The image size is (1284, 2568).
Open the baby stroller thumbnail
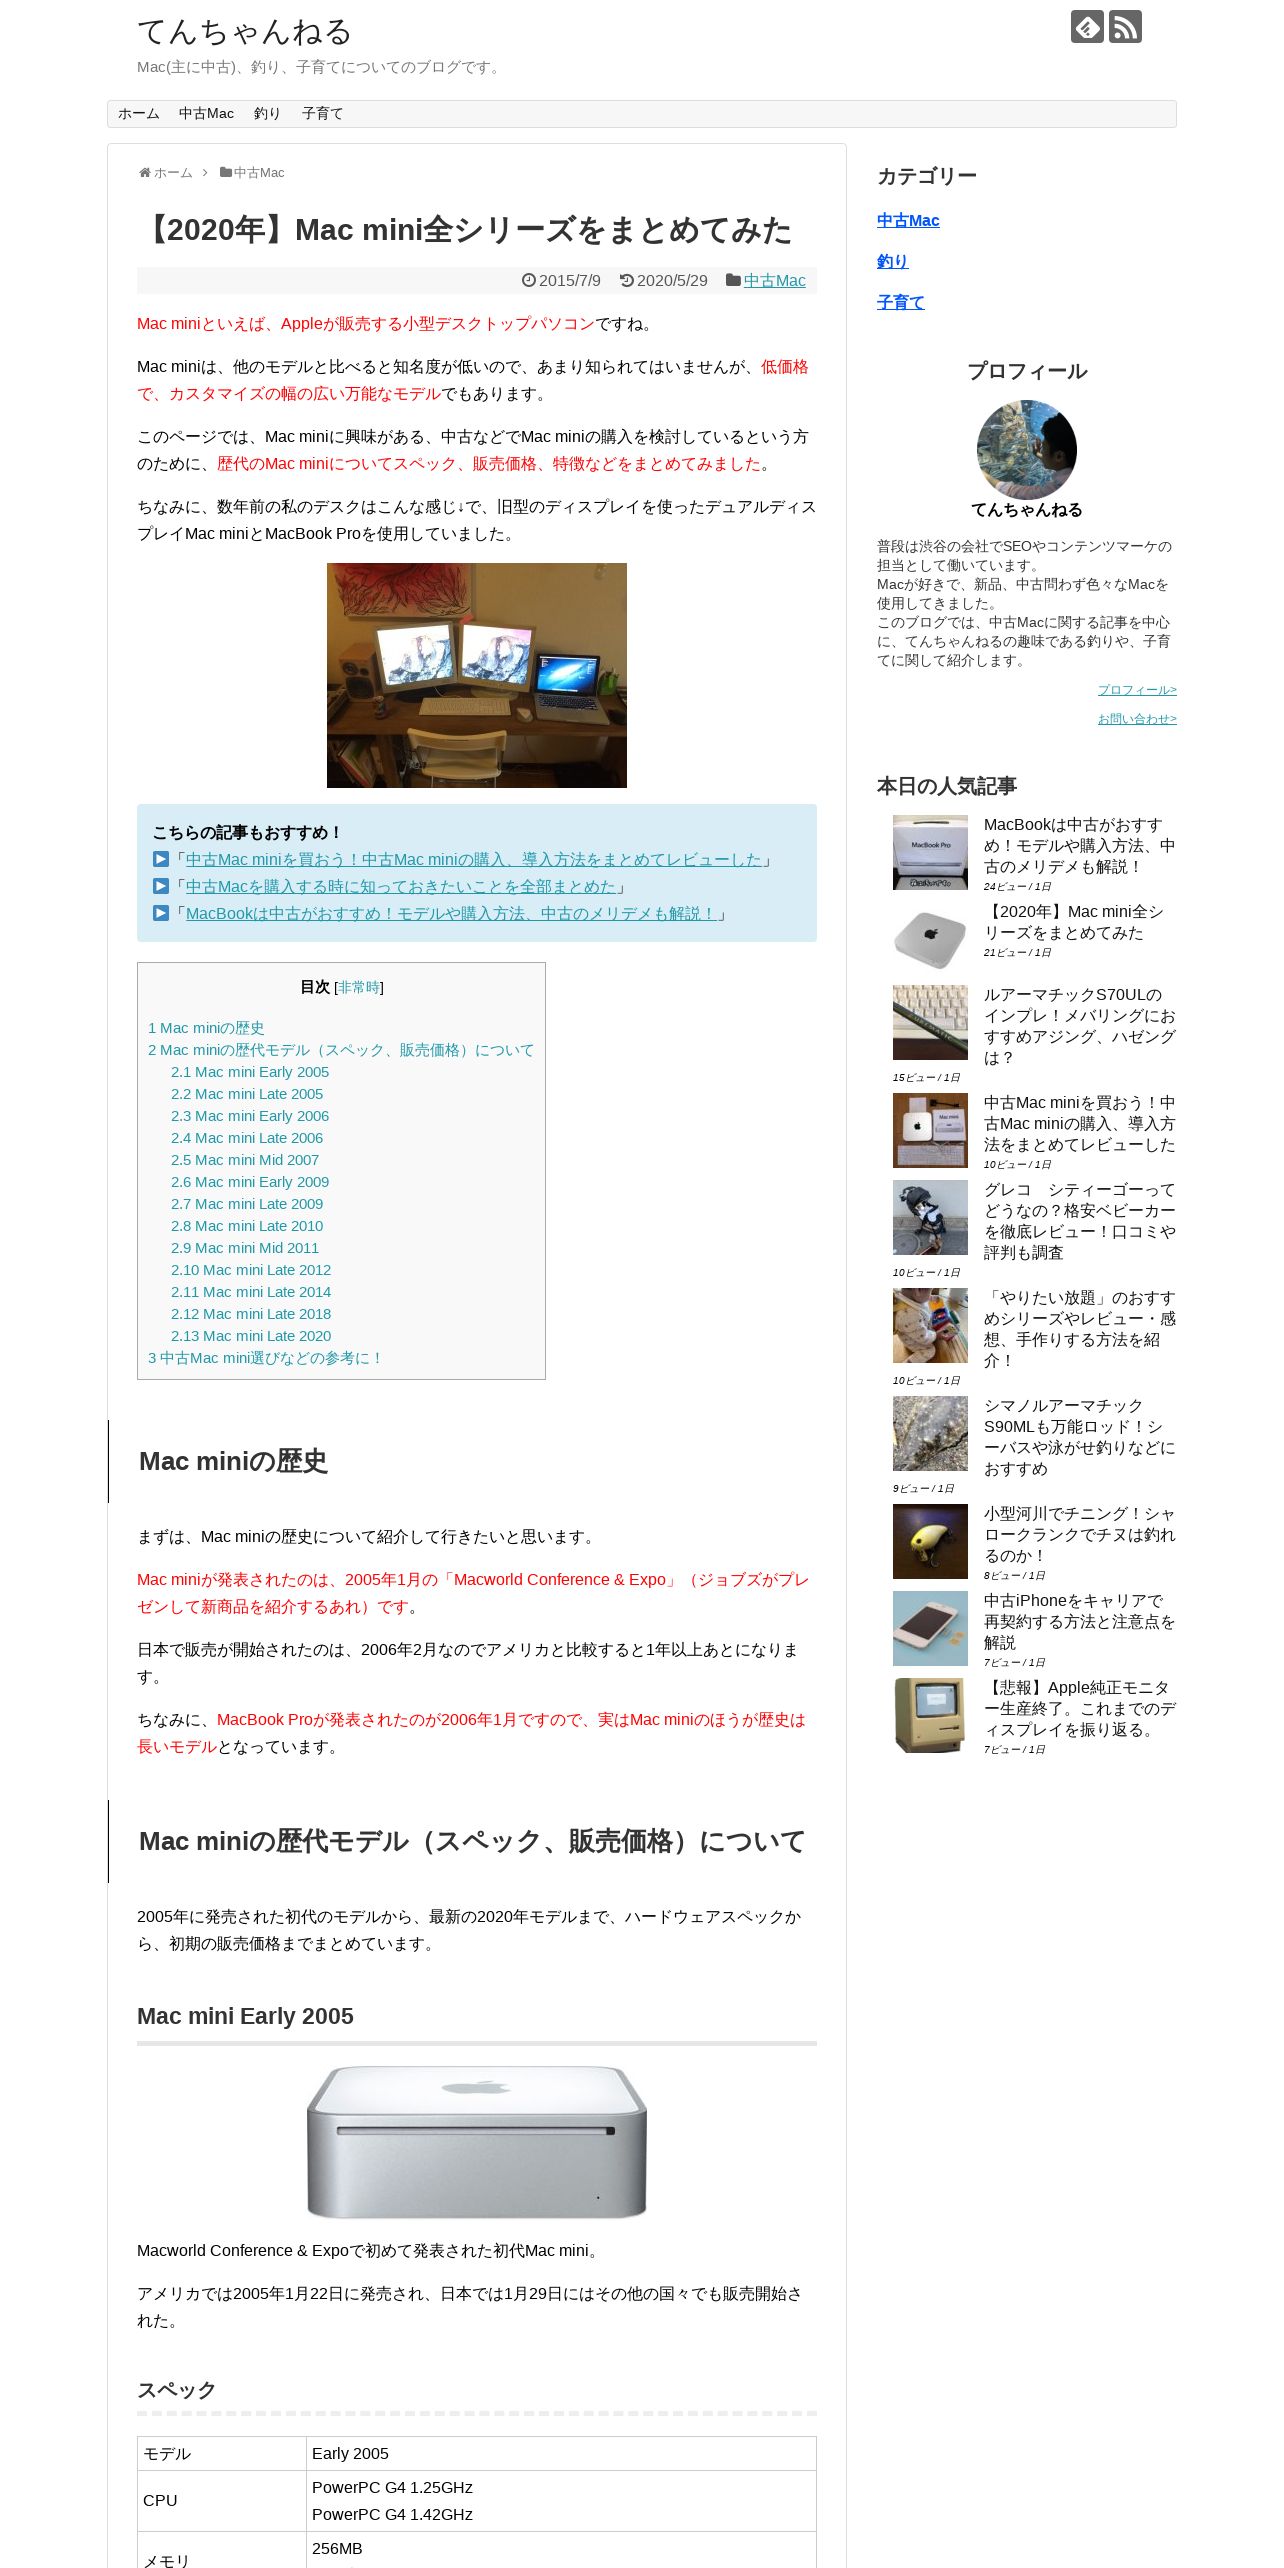pos(930,1218)
